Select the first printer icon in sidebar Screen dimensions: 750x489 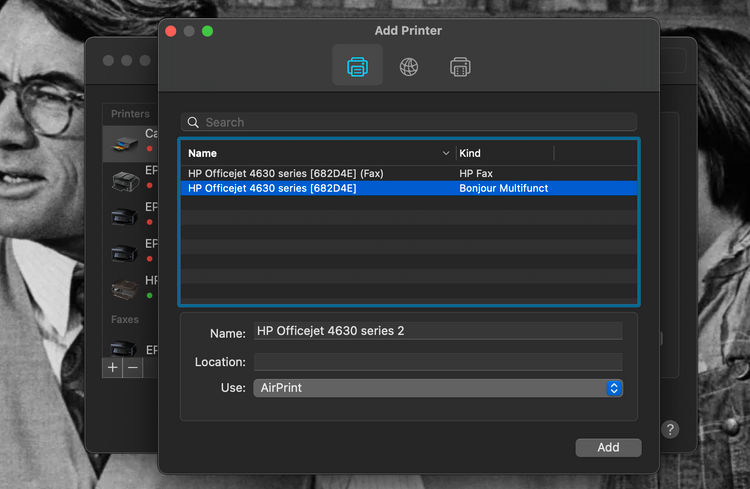[123, 142]
